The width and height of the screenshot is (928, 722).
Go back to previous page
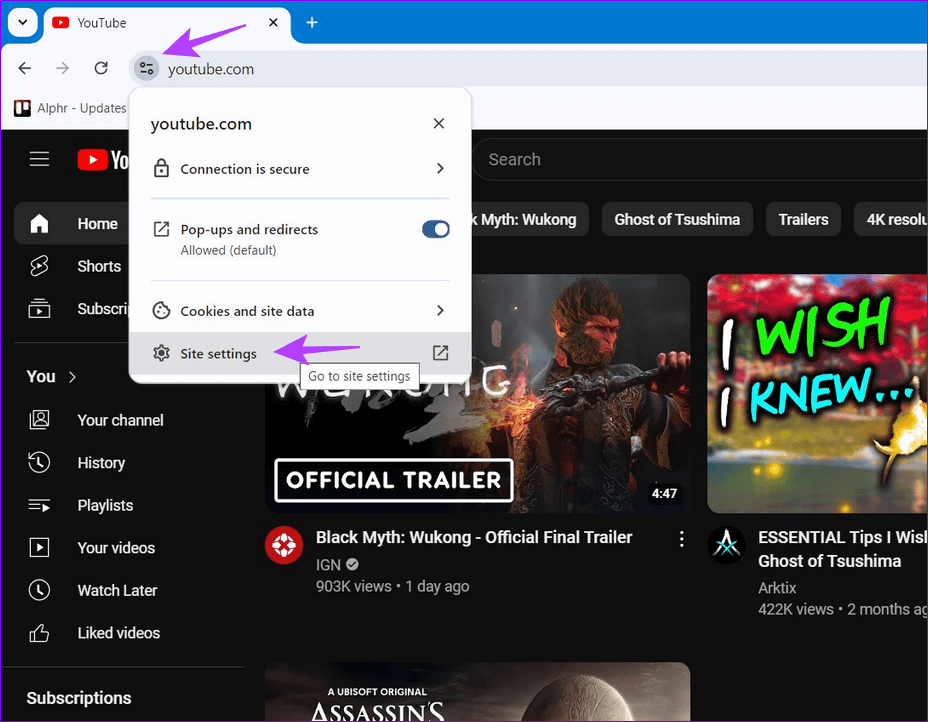[x=25, y=69]
